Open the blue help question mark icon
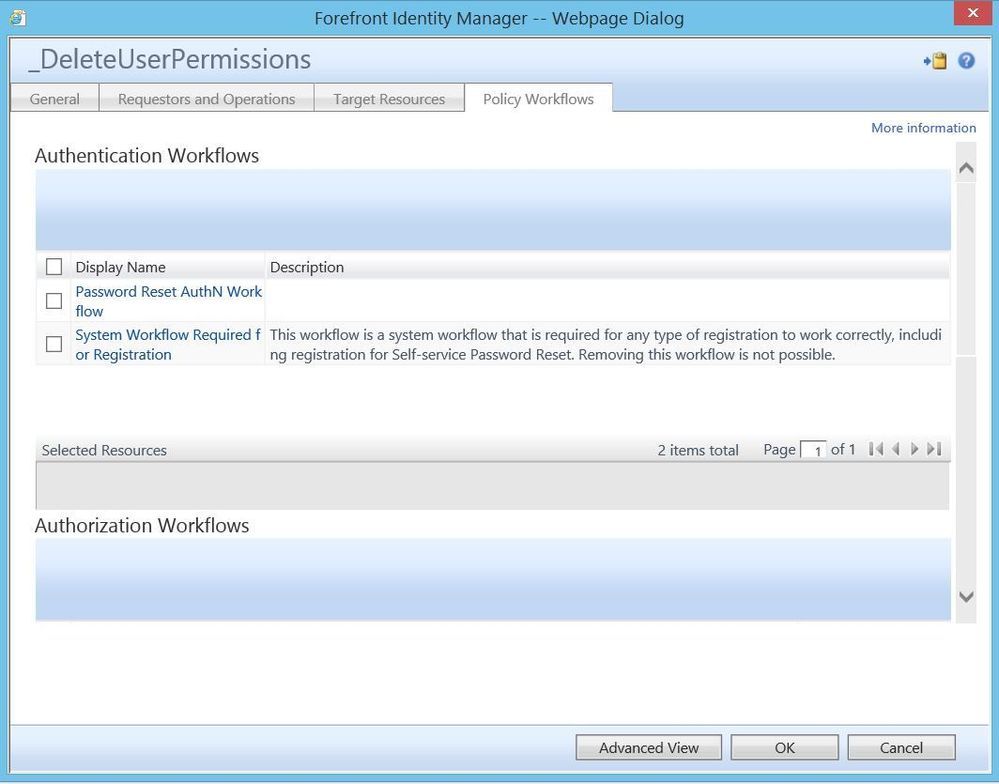Screen dimensions: 999x784 coord(966,61)
